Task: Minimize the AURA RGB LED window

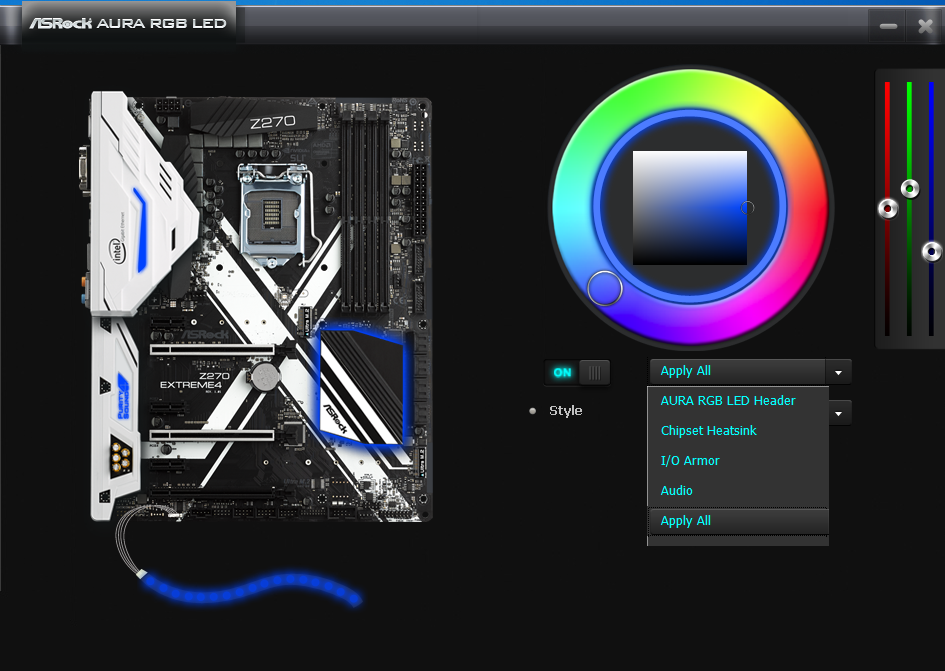Action: coord(888,27)
